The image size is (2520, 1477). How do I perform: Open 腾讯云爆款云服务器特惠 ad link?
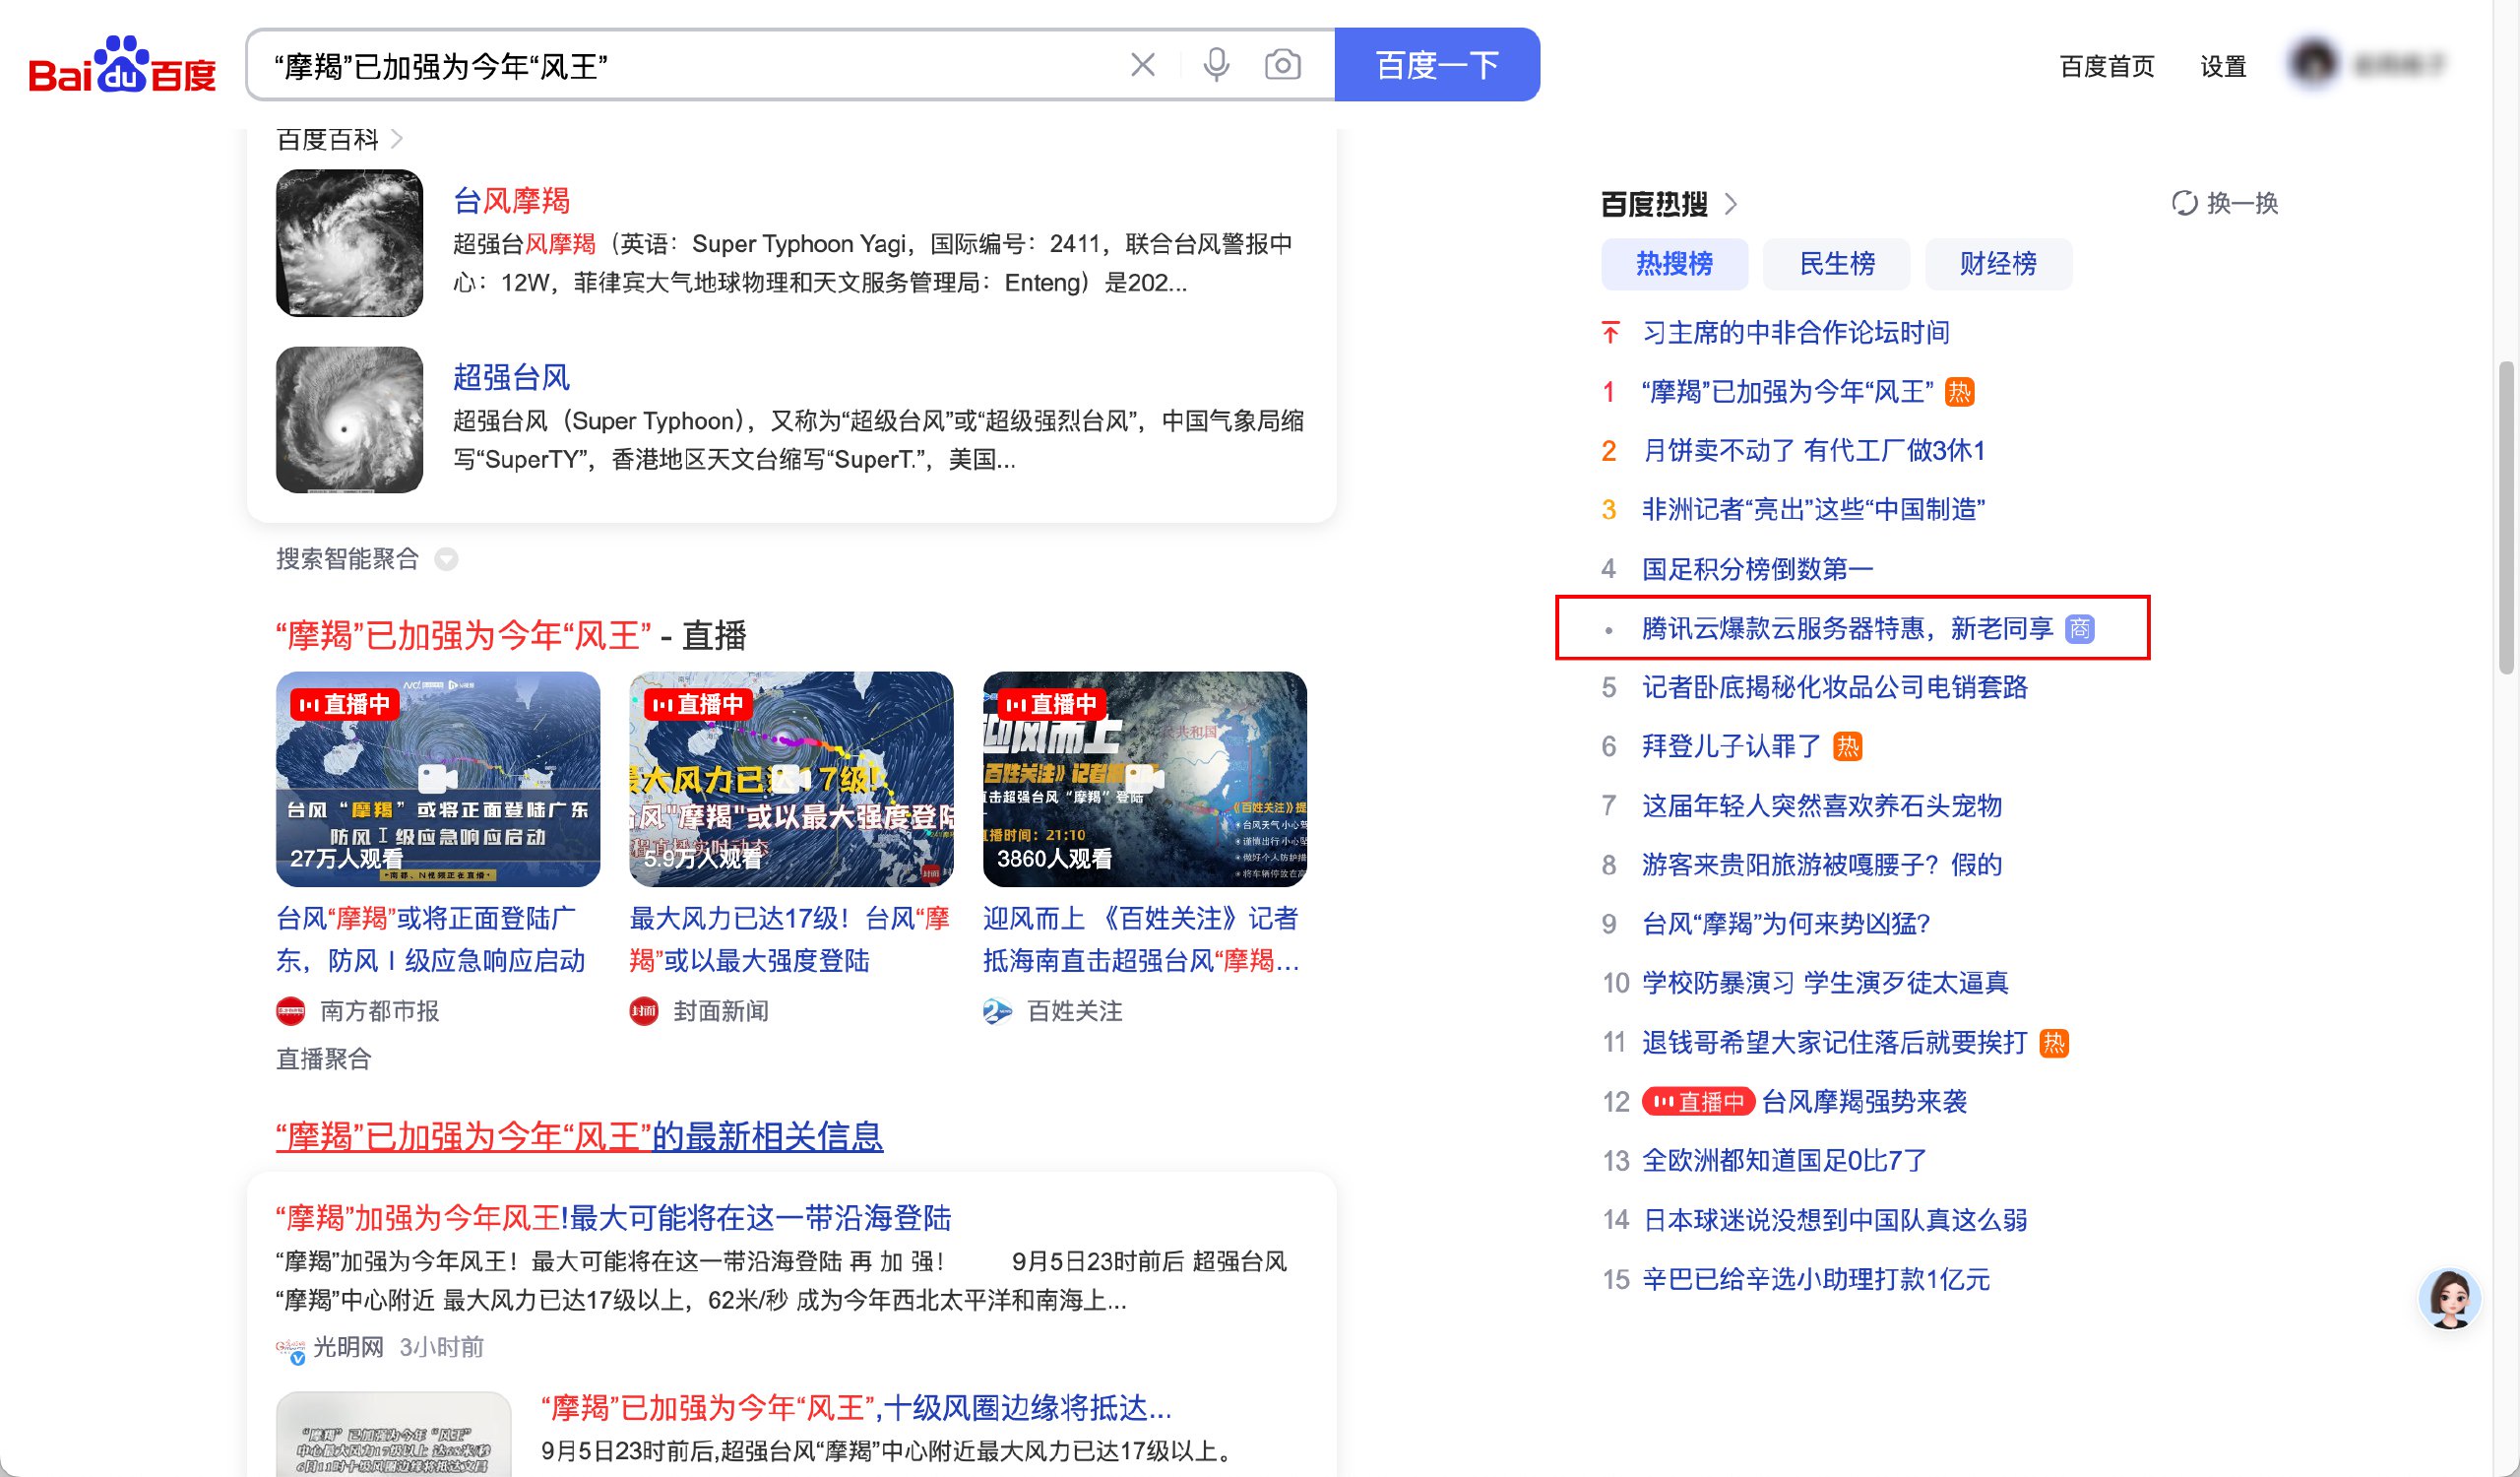click(1847, 628)
